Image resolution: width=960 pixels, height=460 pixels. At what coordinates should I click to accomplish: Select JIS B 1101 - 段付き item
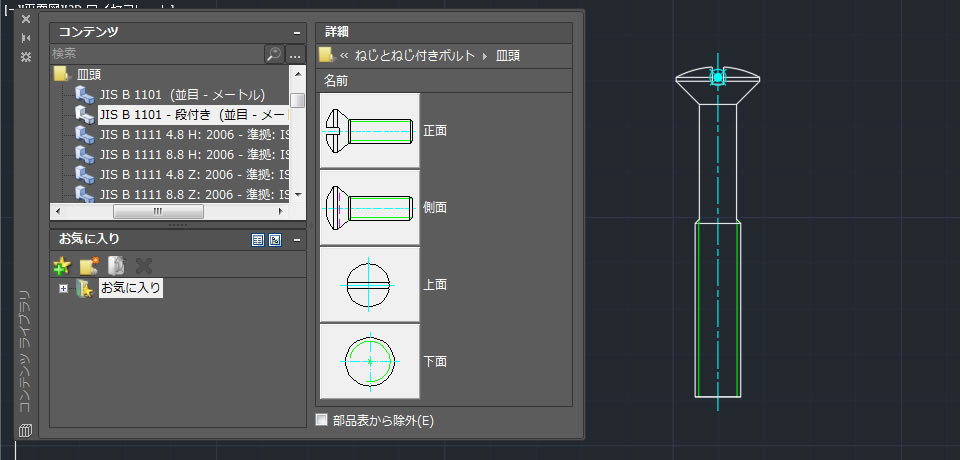pos(193,115)
